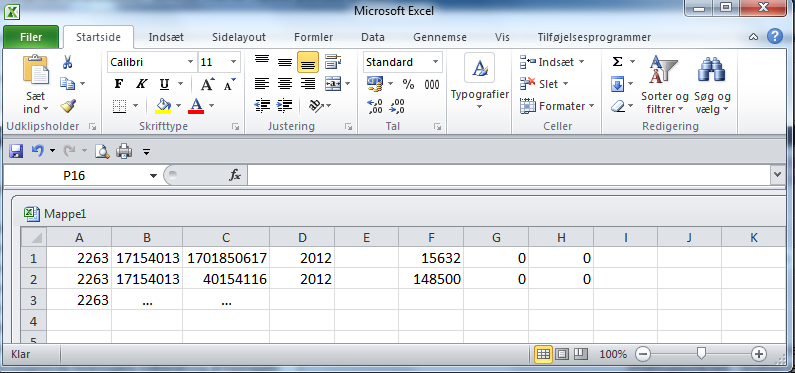Screen dimensions: 795x373
Task: Increase cell indent
Action: coord(285,105)
